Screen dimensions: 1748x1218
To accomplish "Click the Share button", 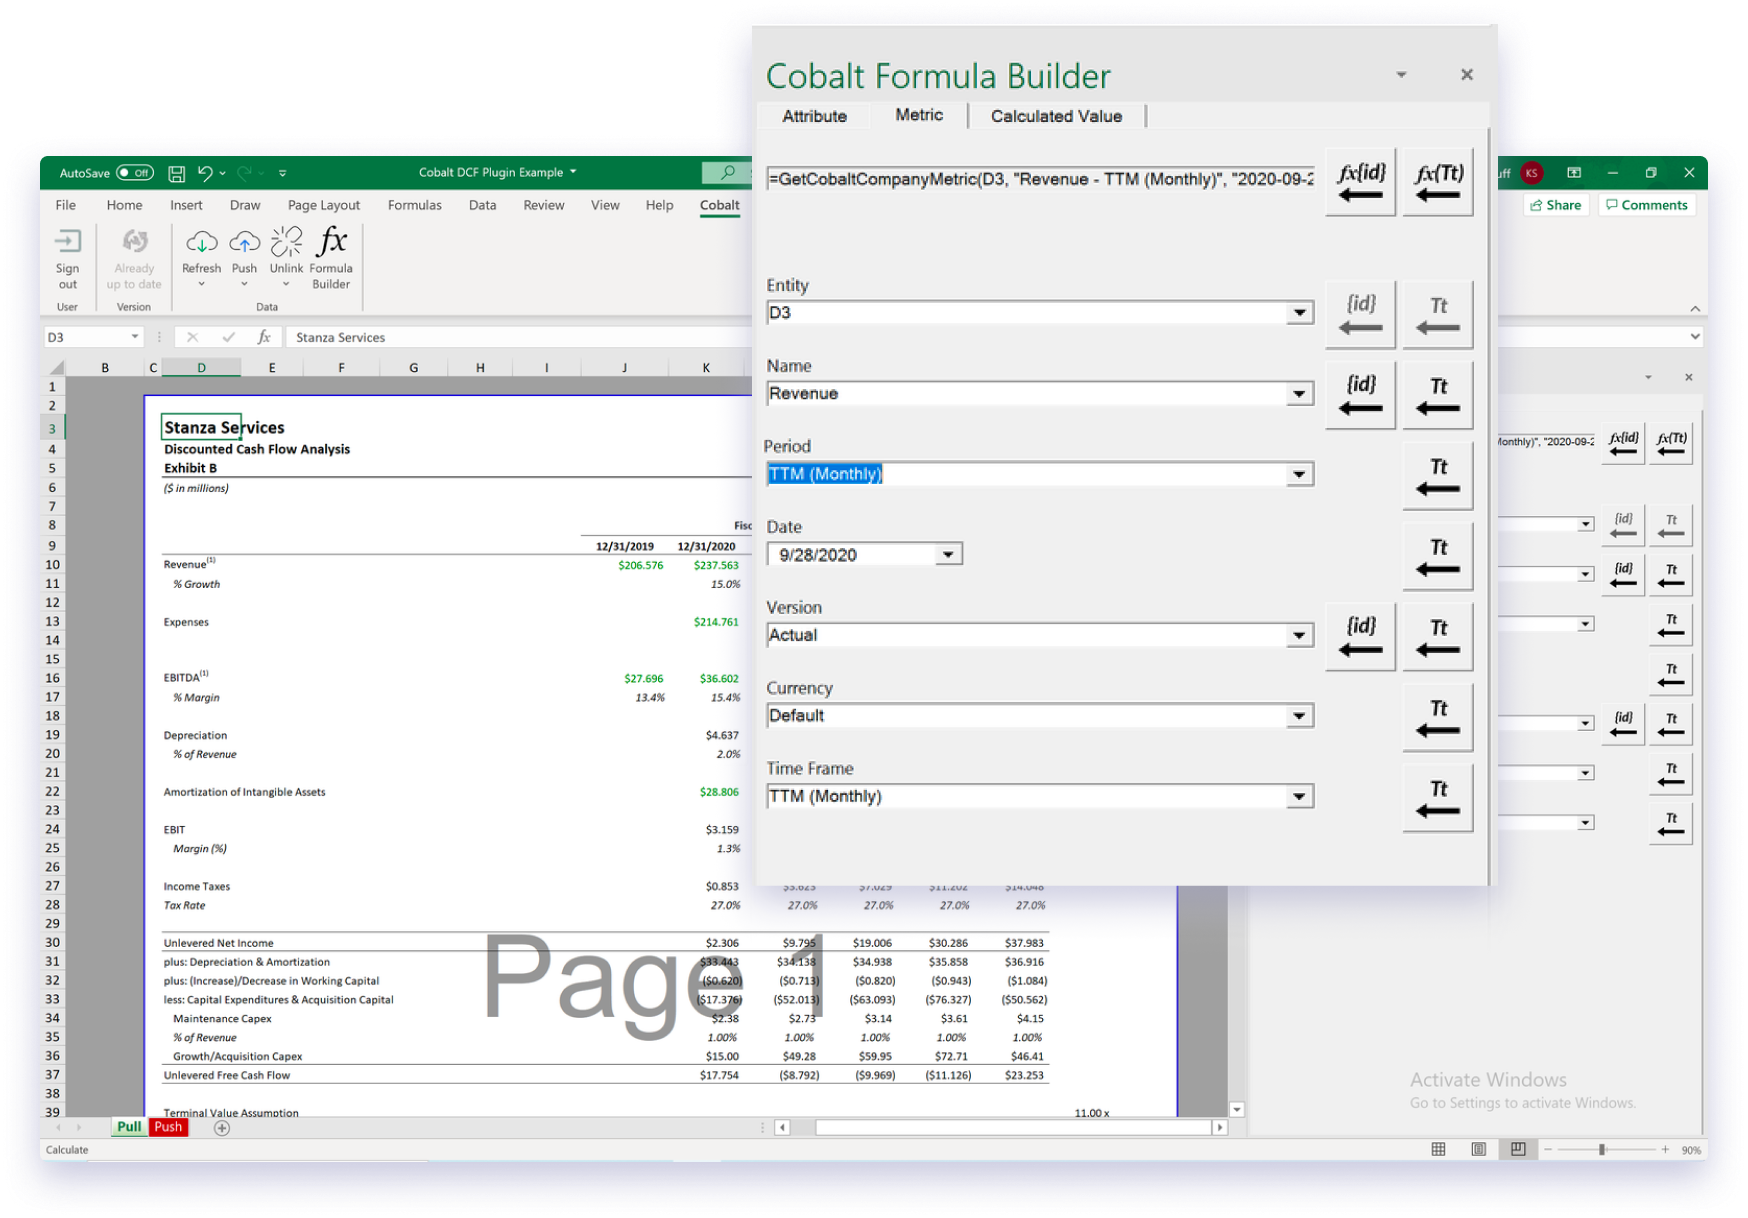I will tap(1556, 205).
